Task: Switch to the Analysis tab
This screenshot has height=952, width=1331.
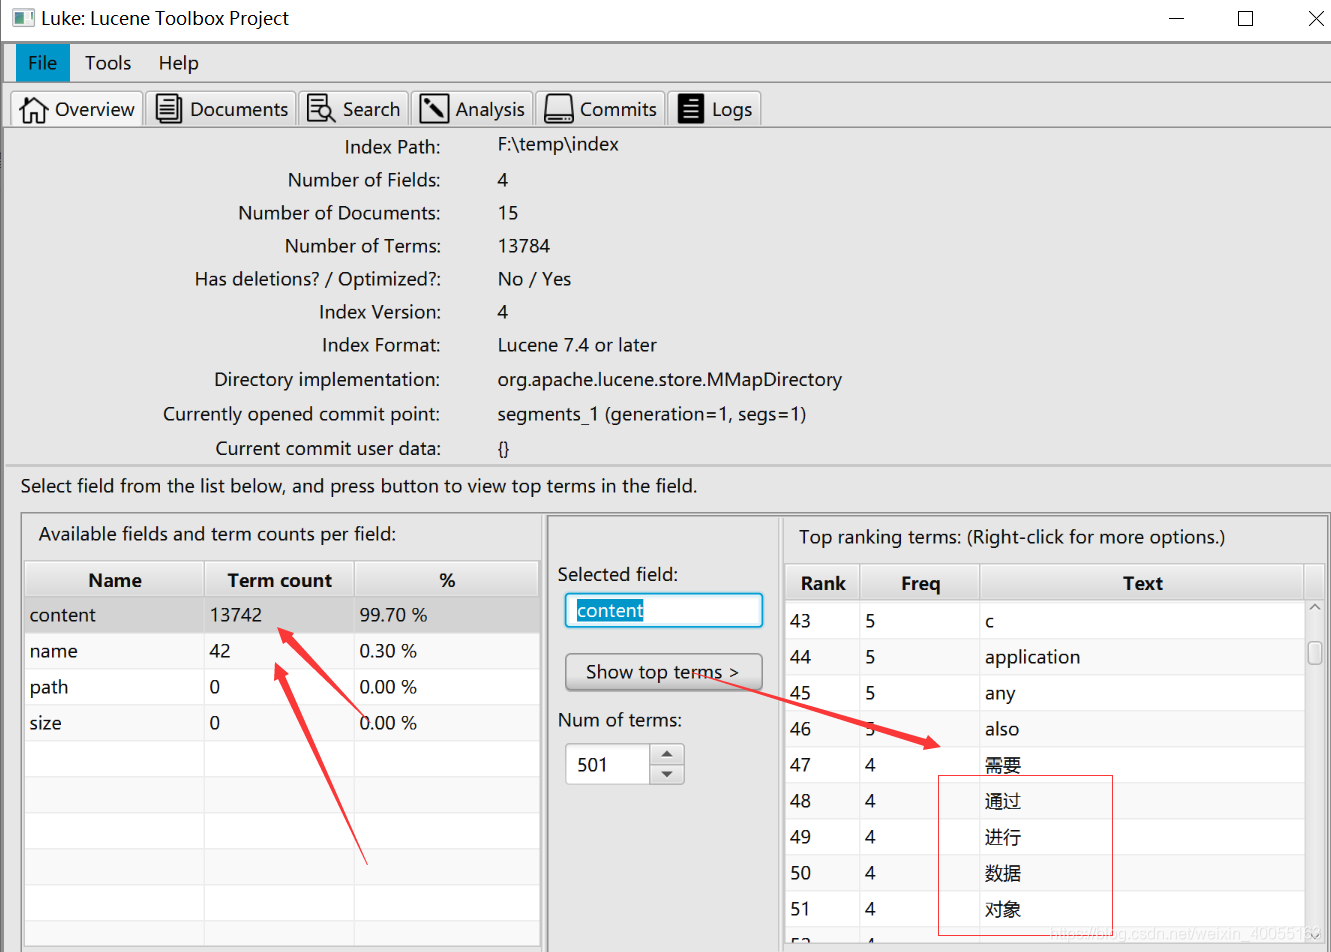Action: [472, 109]
